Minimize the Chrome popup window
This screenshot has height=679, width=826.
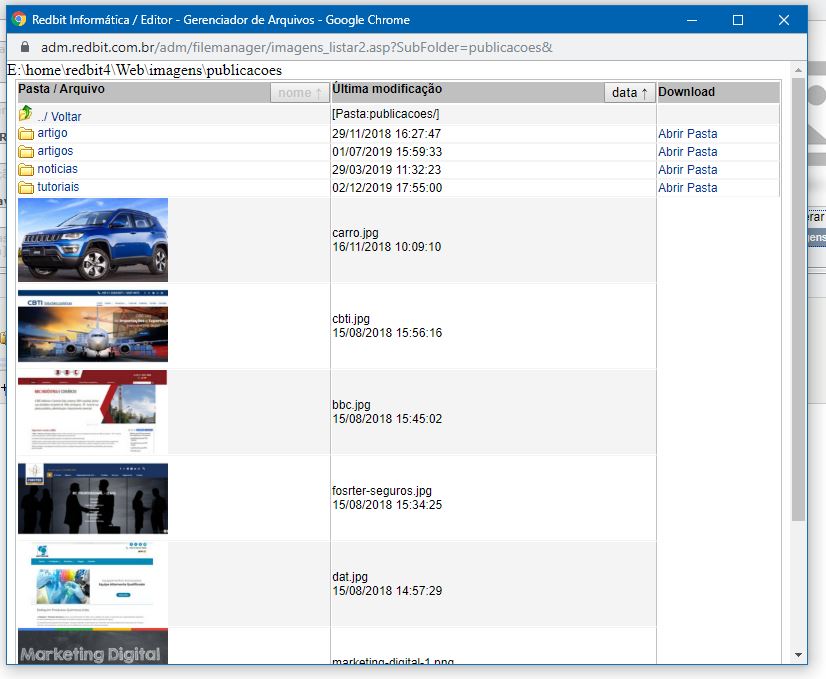(x=692, y=20)
